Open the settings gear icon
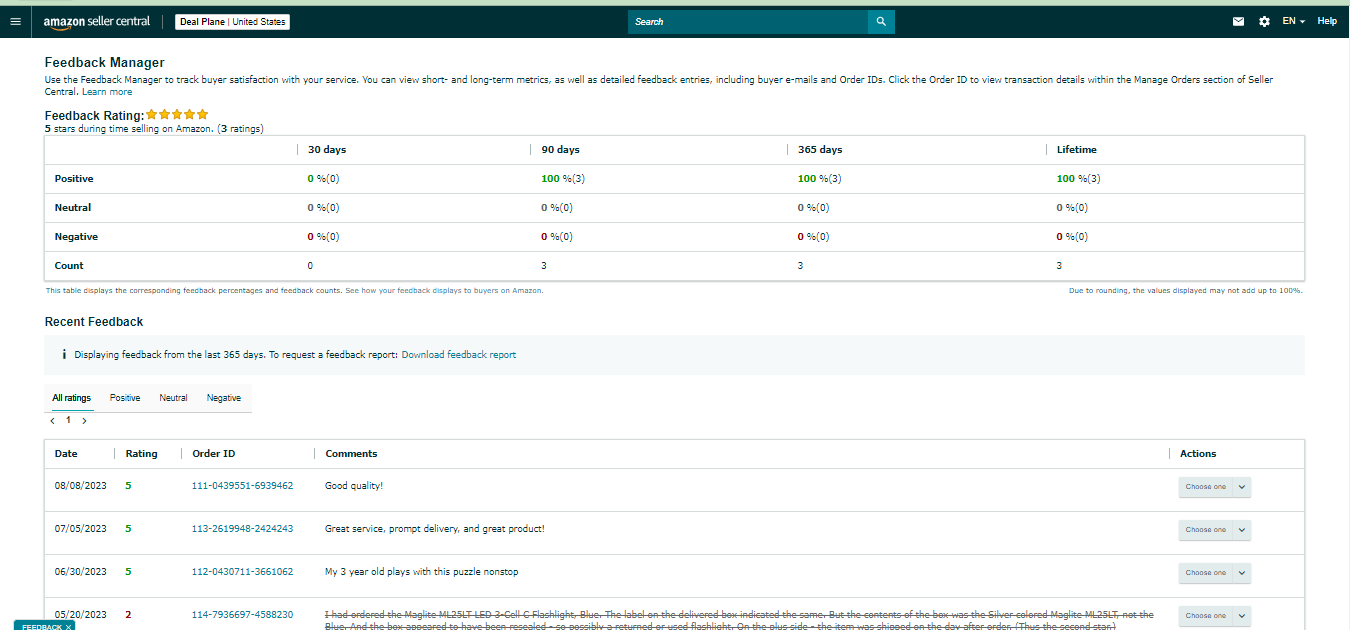Viewport: 1350px width, 630px height. (x=1264, y=21)
